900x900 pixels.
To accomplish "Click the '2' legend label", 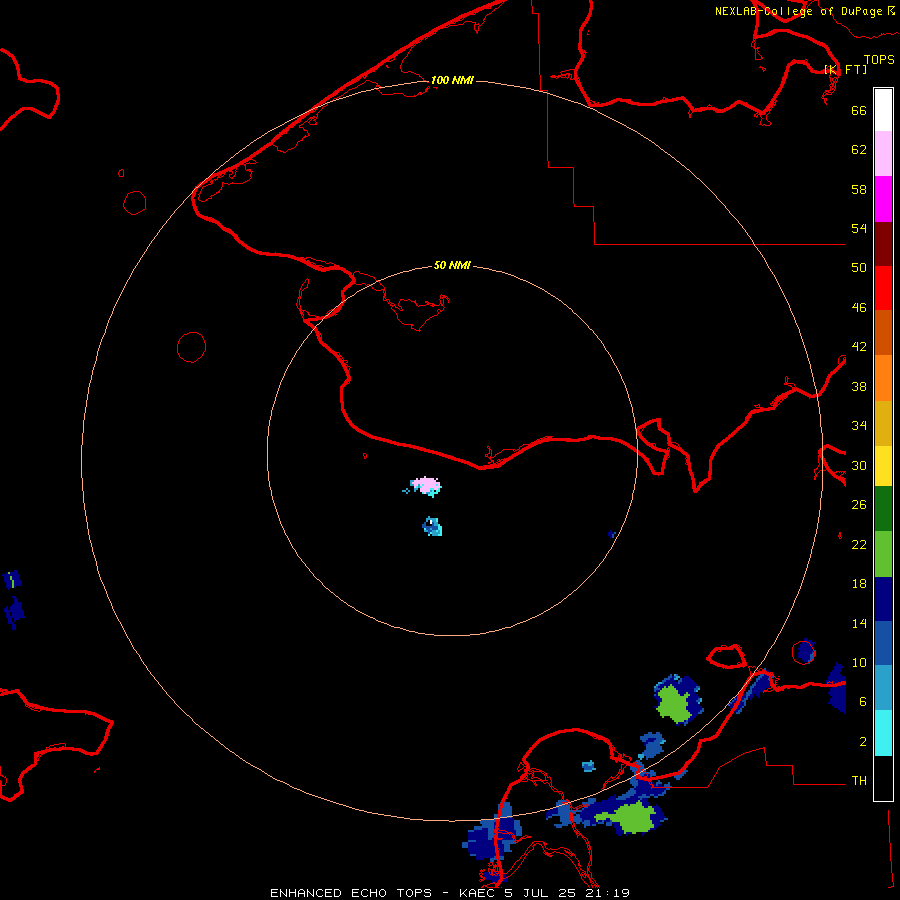I will pyautogui.click(x=863, y=742).
